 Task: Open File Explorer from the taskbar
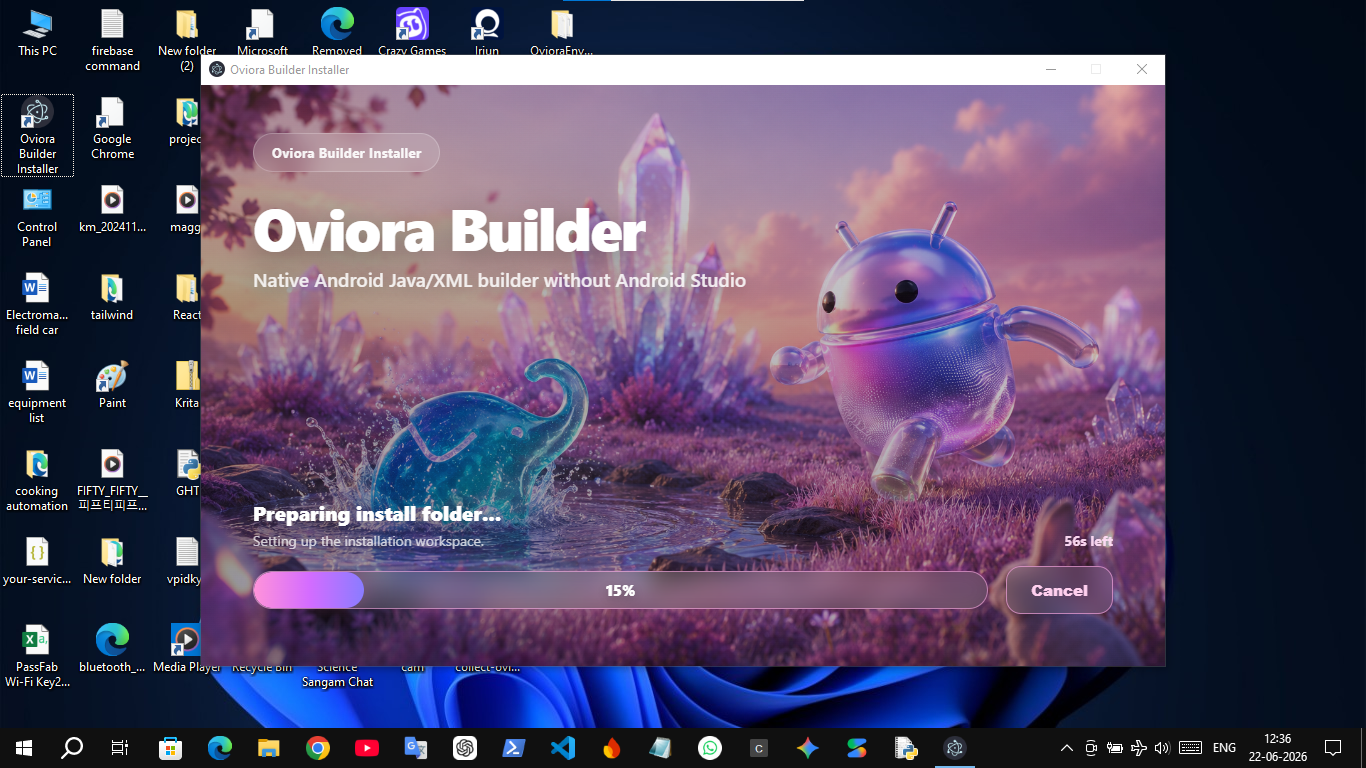(x=268, y=747)
